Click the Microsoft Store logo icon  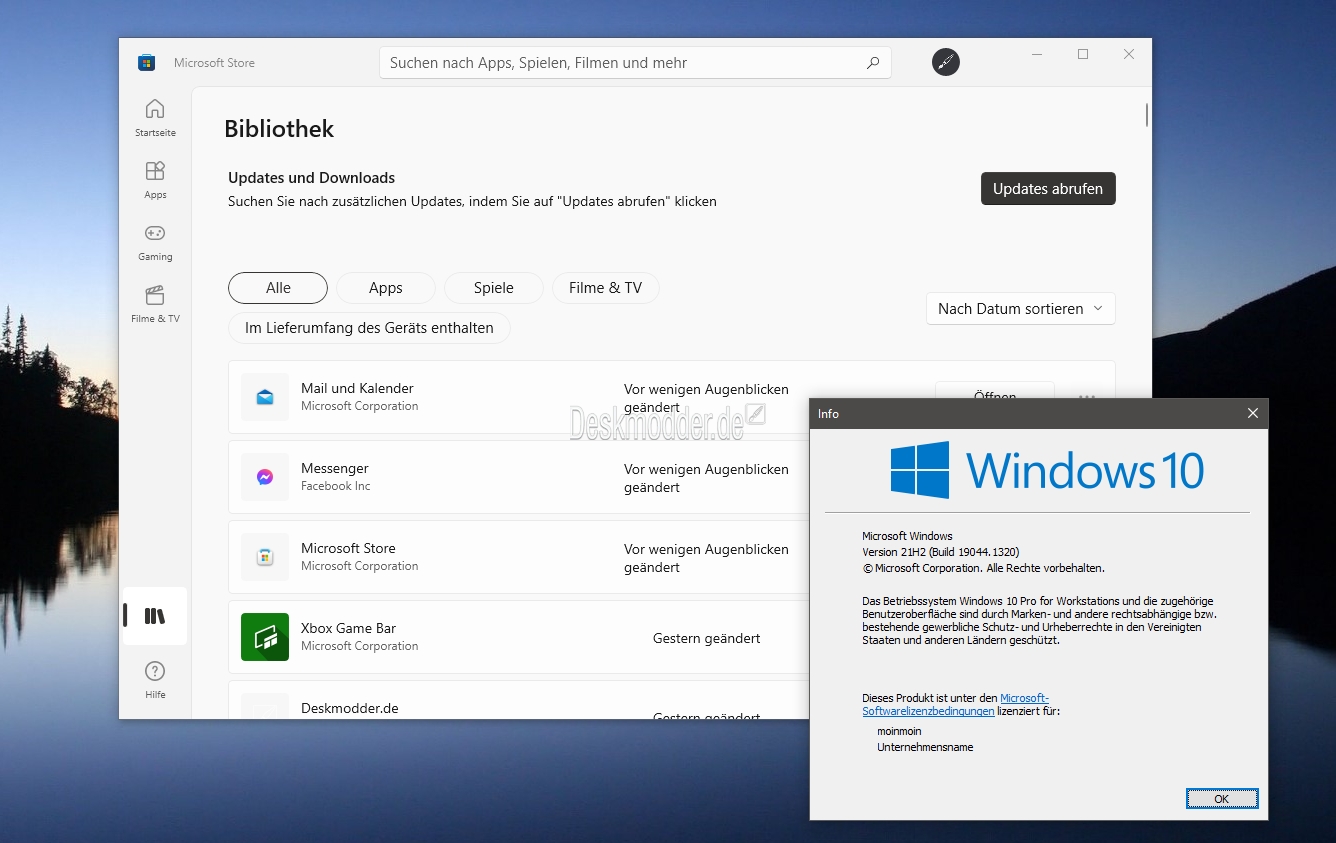(x=147, y=62)
